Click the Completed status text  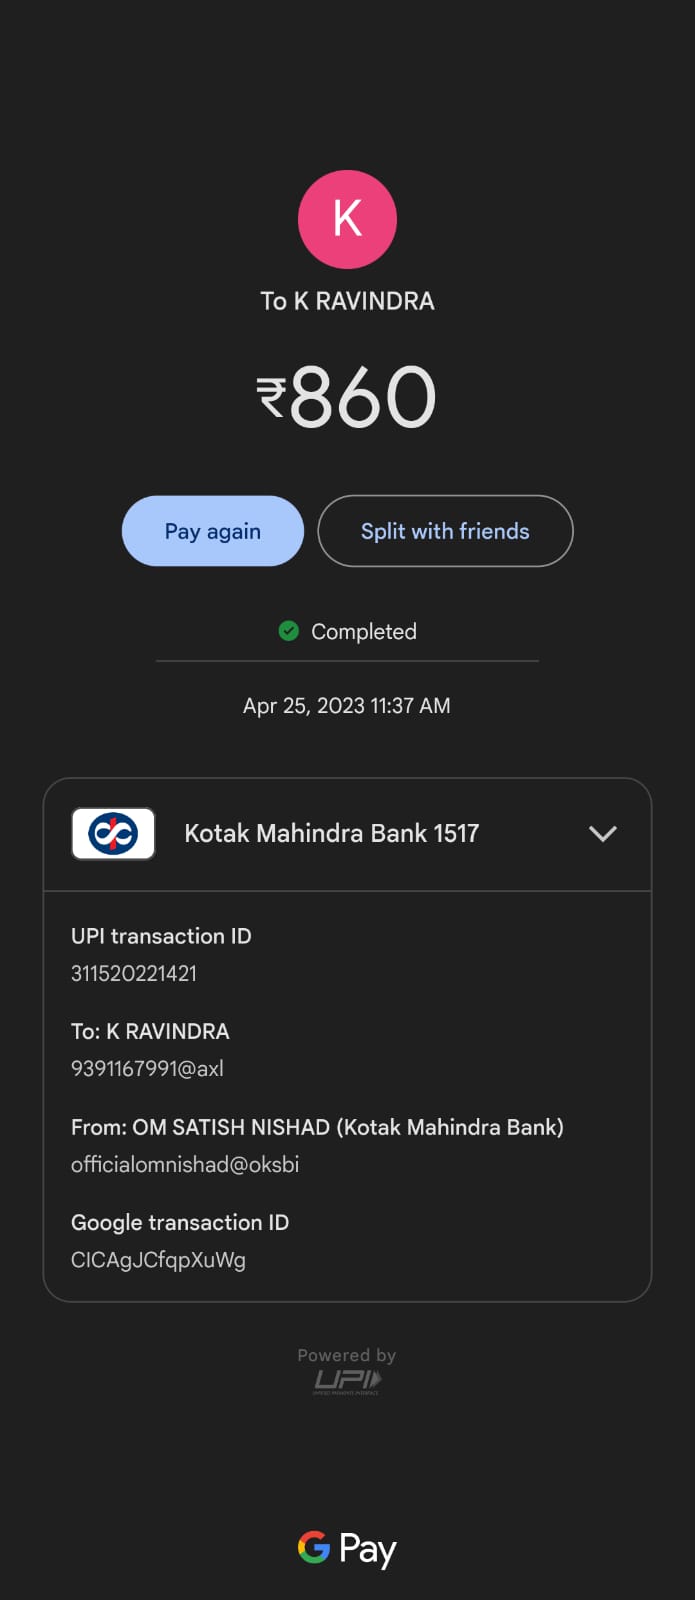363,632
